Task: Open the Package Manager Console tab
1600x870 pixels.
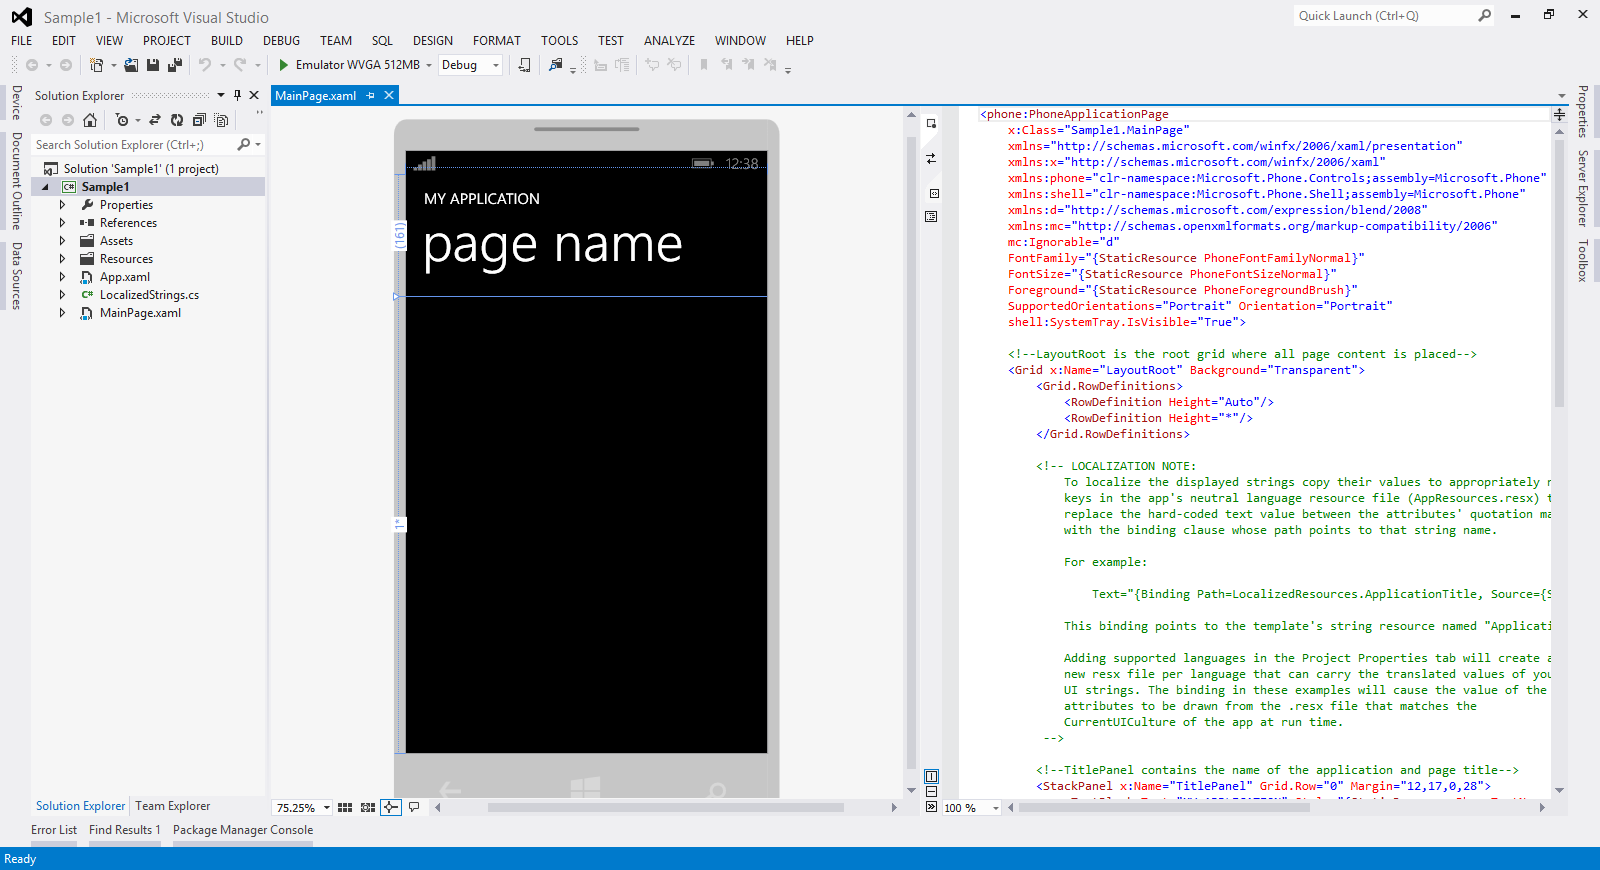Action: pos(243,830)
